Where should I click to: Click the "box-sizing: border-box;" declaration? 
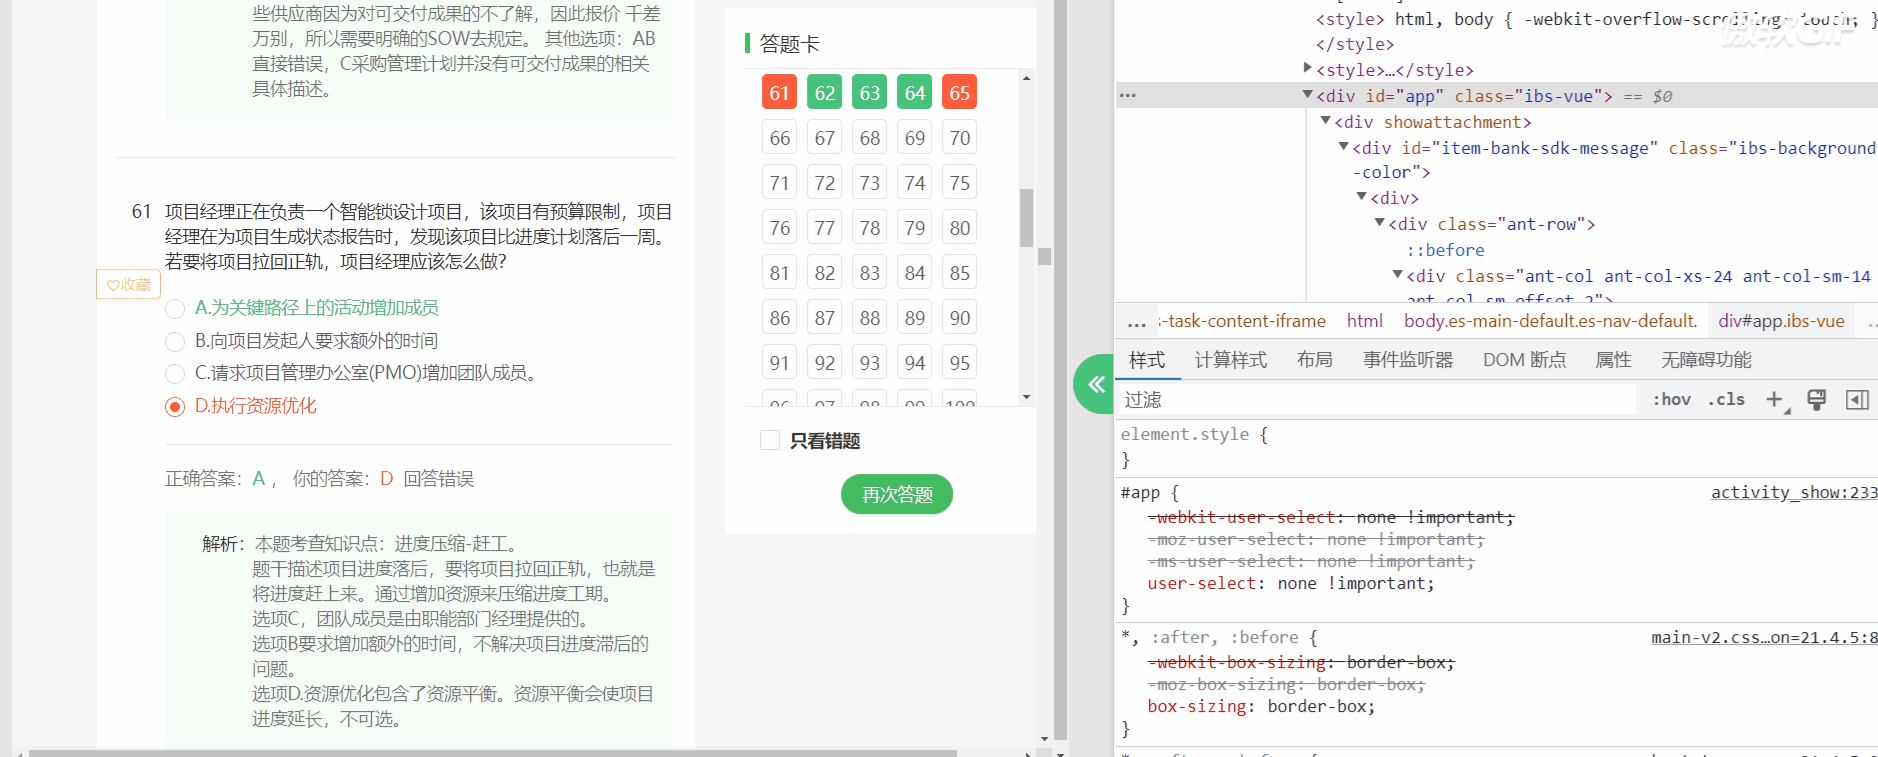[1261, 706]
